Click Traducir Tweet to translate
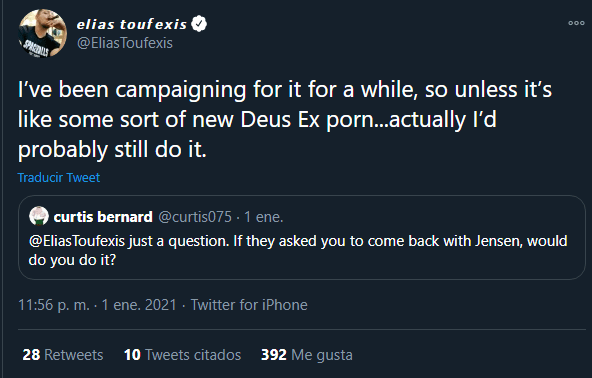This screenshot has height=378, width=592. [x=59, y=177]
